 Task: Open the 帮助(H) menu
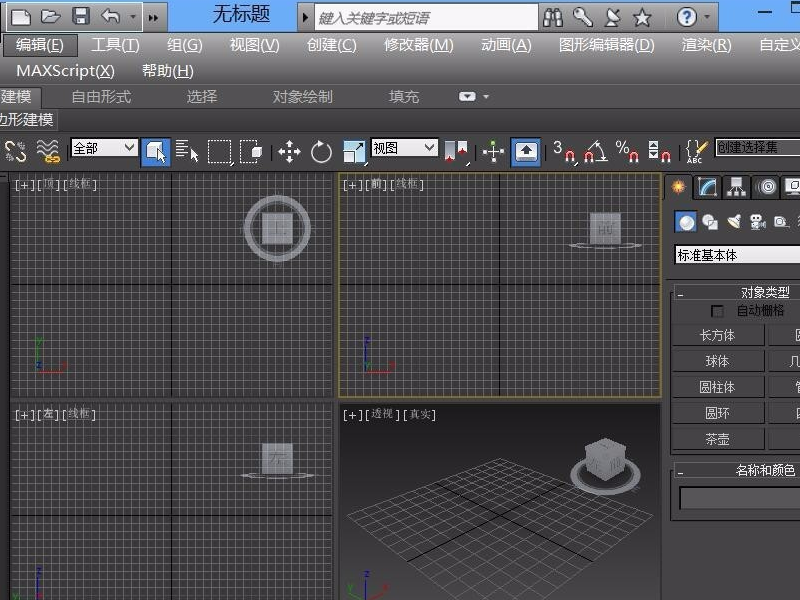pyautogui.click(x=168, y=70)
